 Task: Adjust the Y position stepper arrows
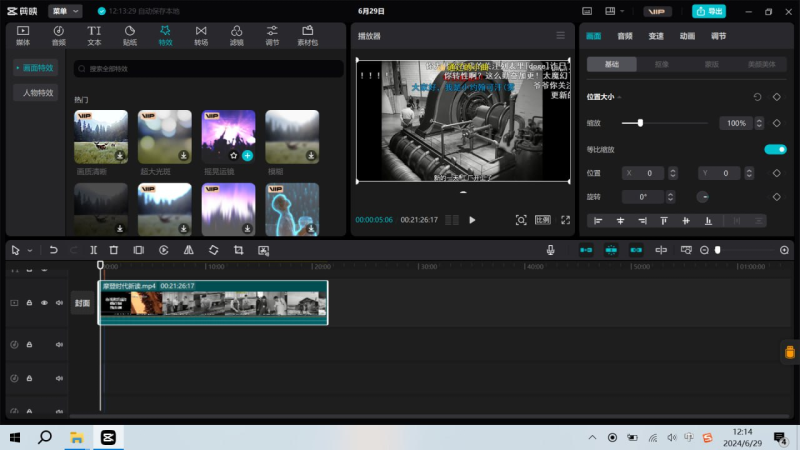point(748,173)
